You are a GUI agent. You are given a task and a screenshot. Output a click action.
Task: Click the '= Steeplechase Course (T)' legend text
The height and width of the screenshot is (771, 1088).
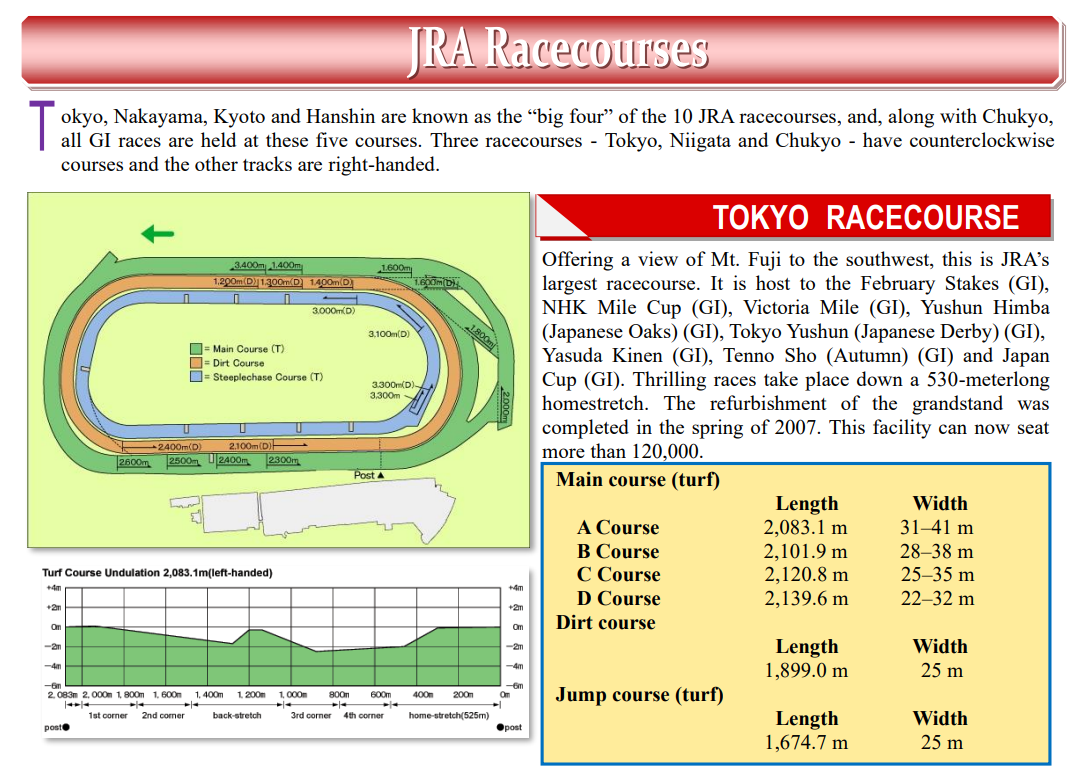[x=264, y=377]
